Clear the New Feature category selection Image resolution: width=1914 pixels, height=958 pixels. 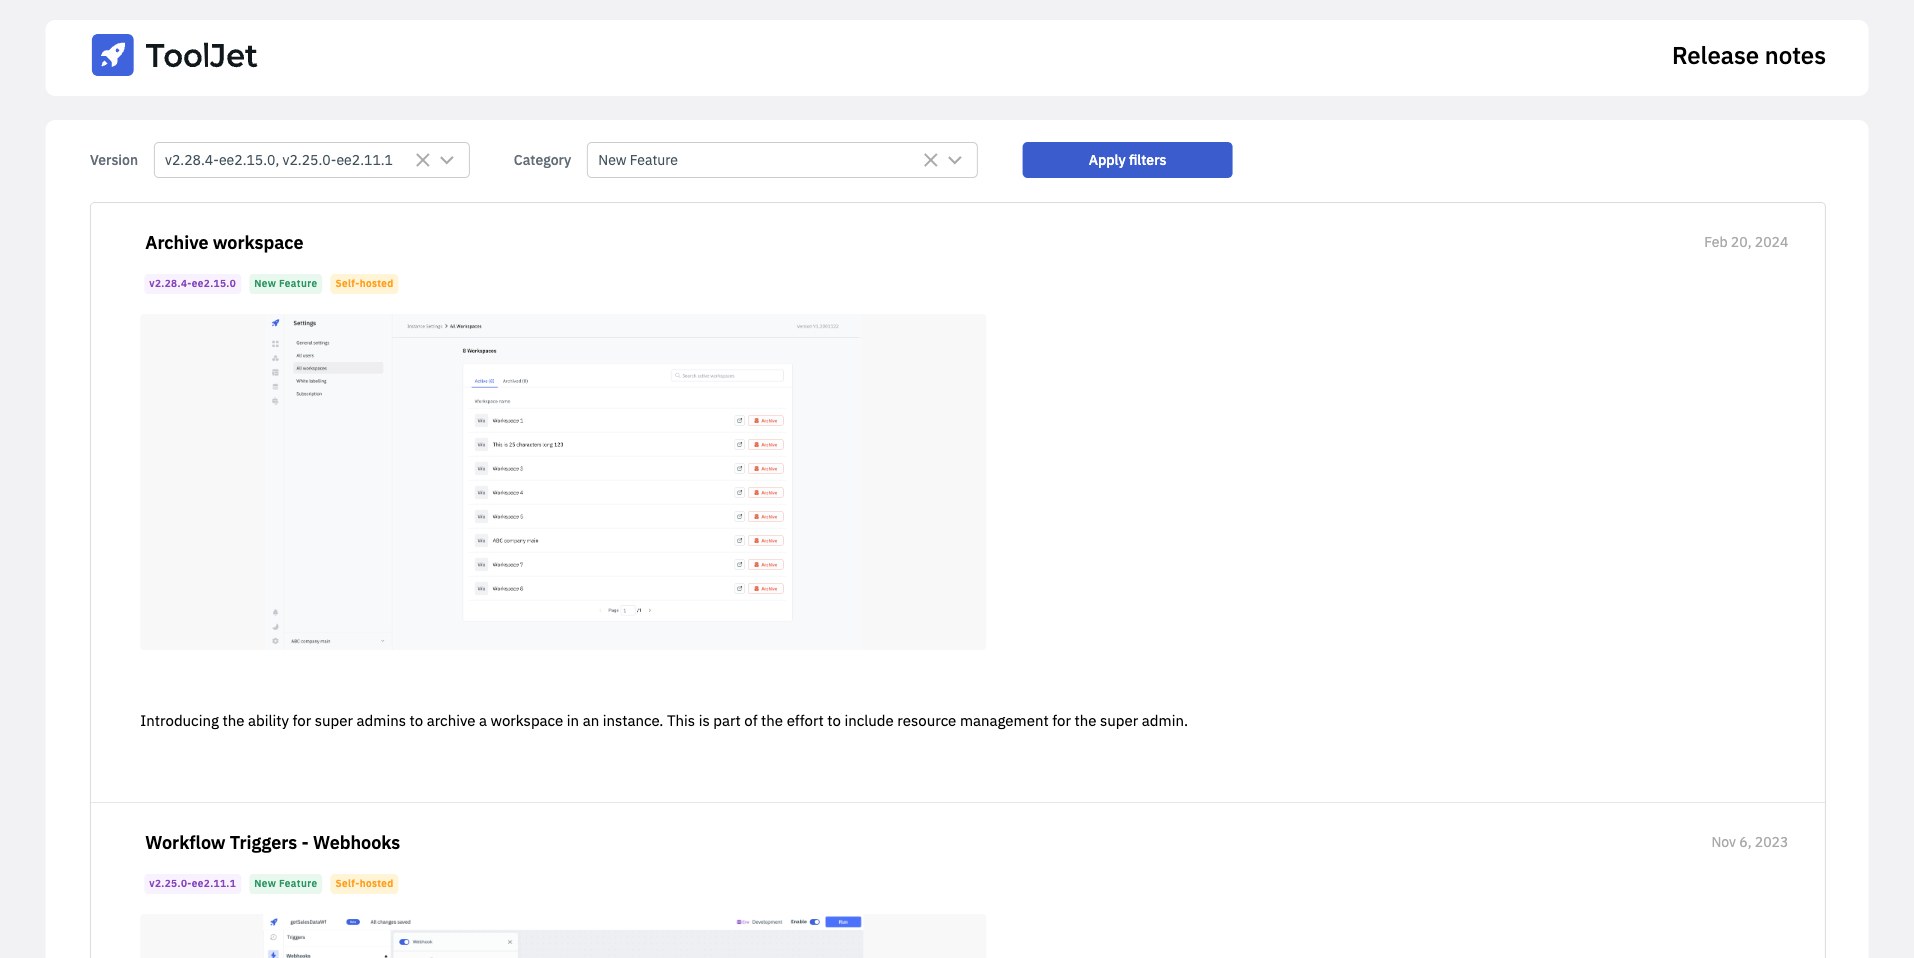pos(930,160)
